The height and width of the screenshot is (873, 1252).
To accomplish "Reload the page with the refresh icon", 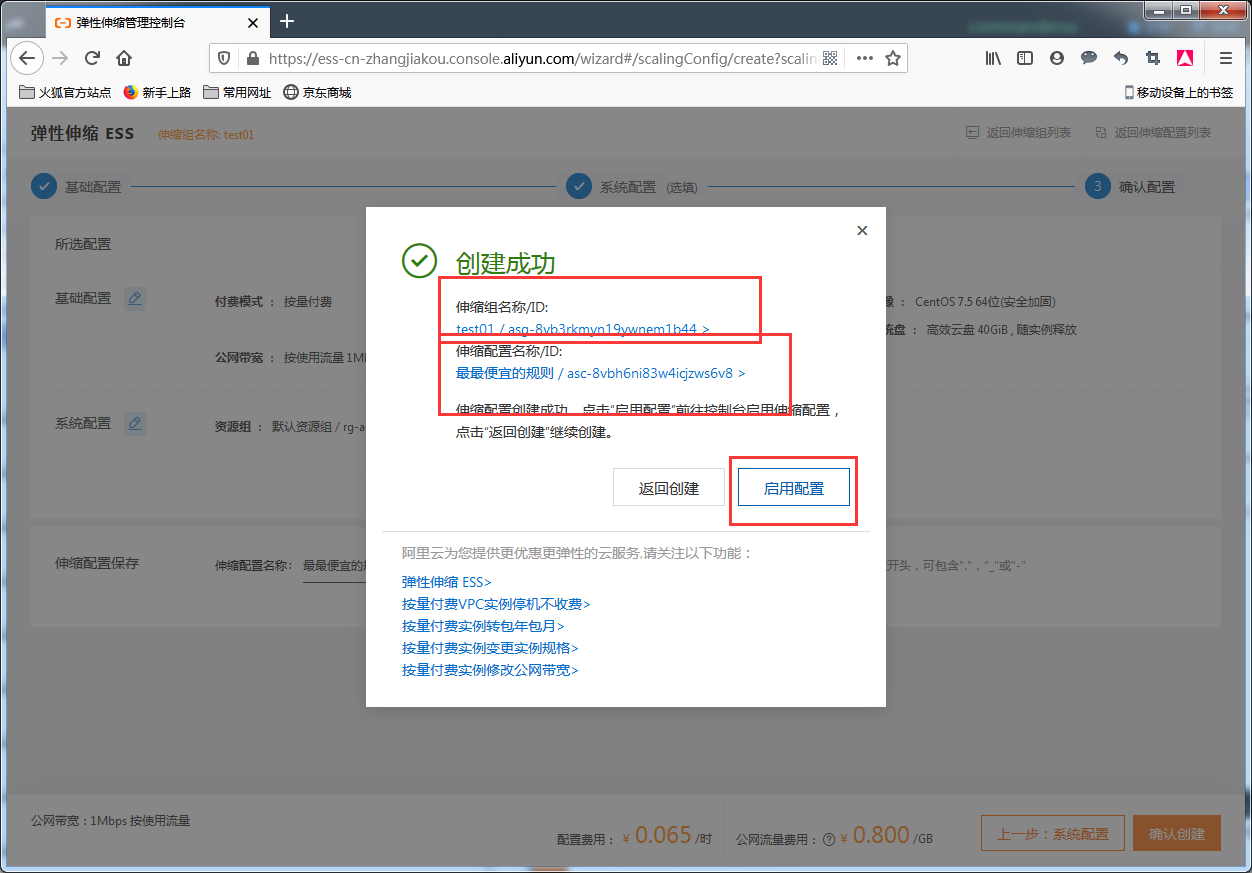I will (92, 58).
